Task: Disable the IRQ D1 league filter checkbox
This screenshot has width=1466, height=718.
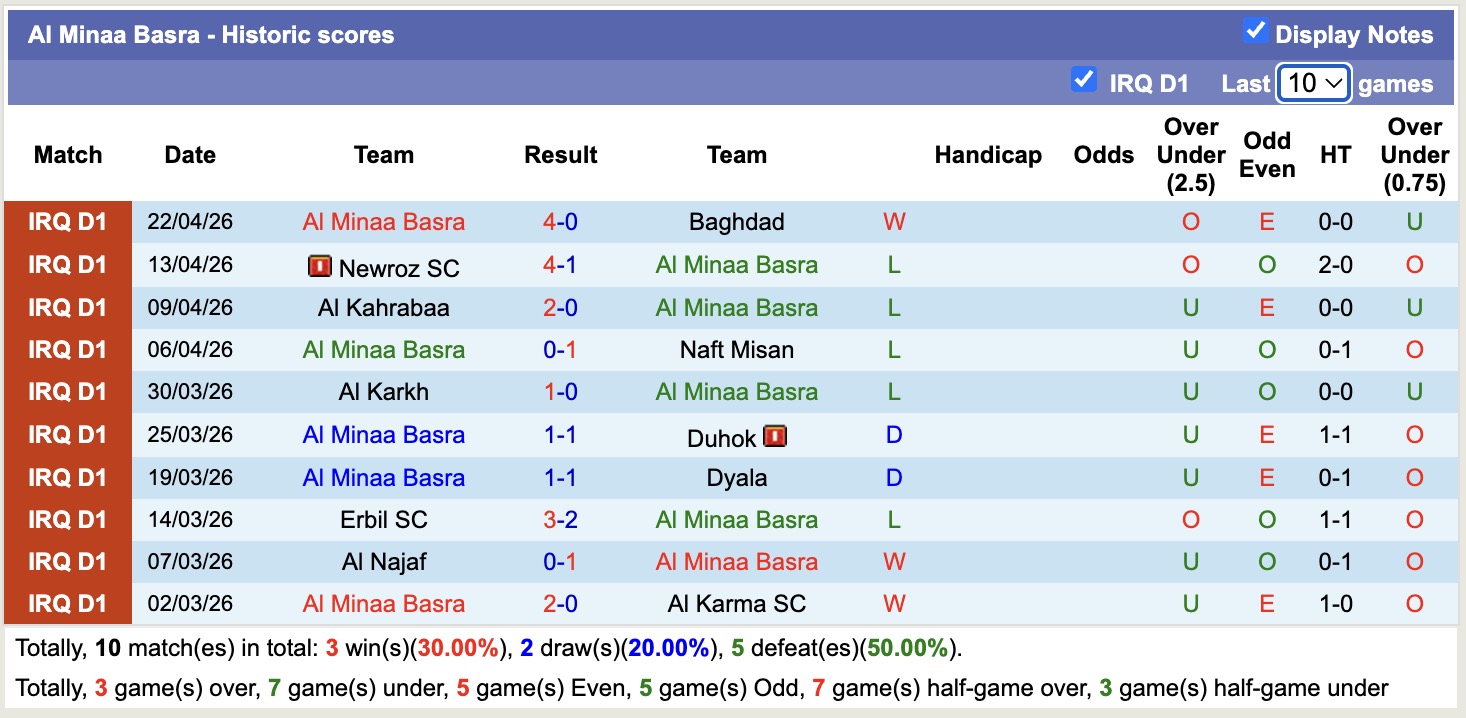Action: coord(1084,79)
